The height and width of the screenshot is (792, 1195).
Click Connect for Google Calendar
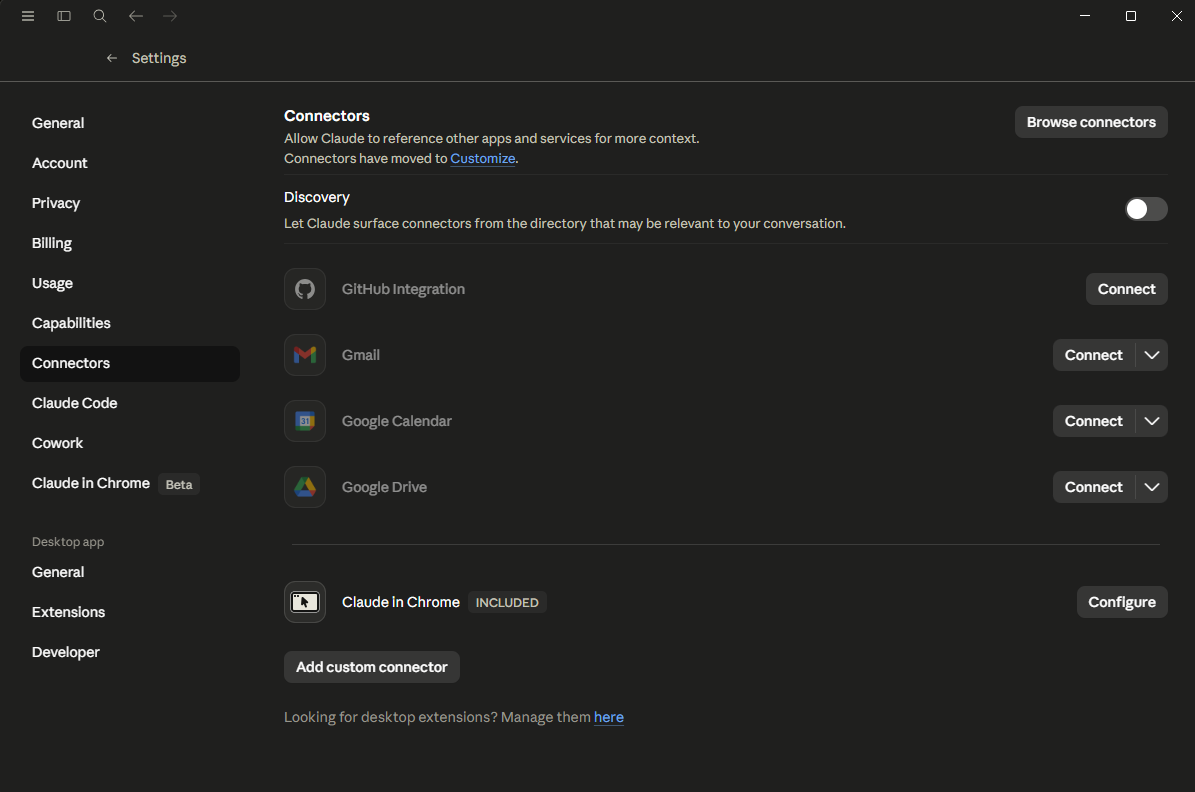click(x=1094, y=421)
